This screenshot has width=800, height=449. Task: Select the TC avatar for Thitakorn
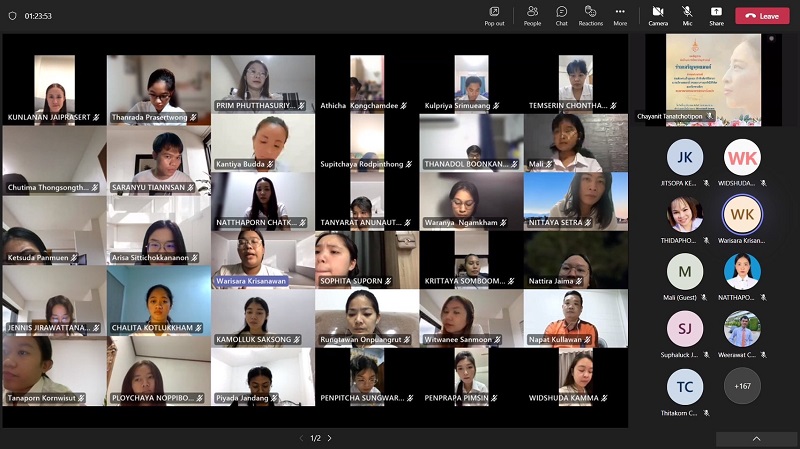coord(685,386)
